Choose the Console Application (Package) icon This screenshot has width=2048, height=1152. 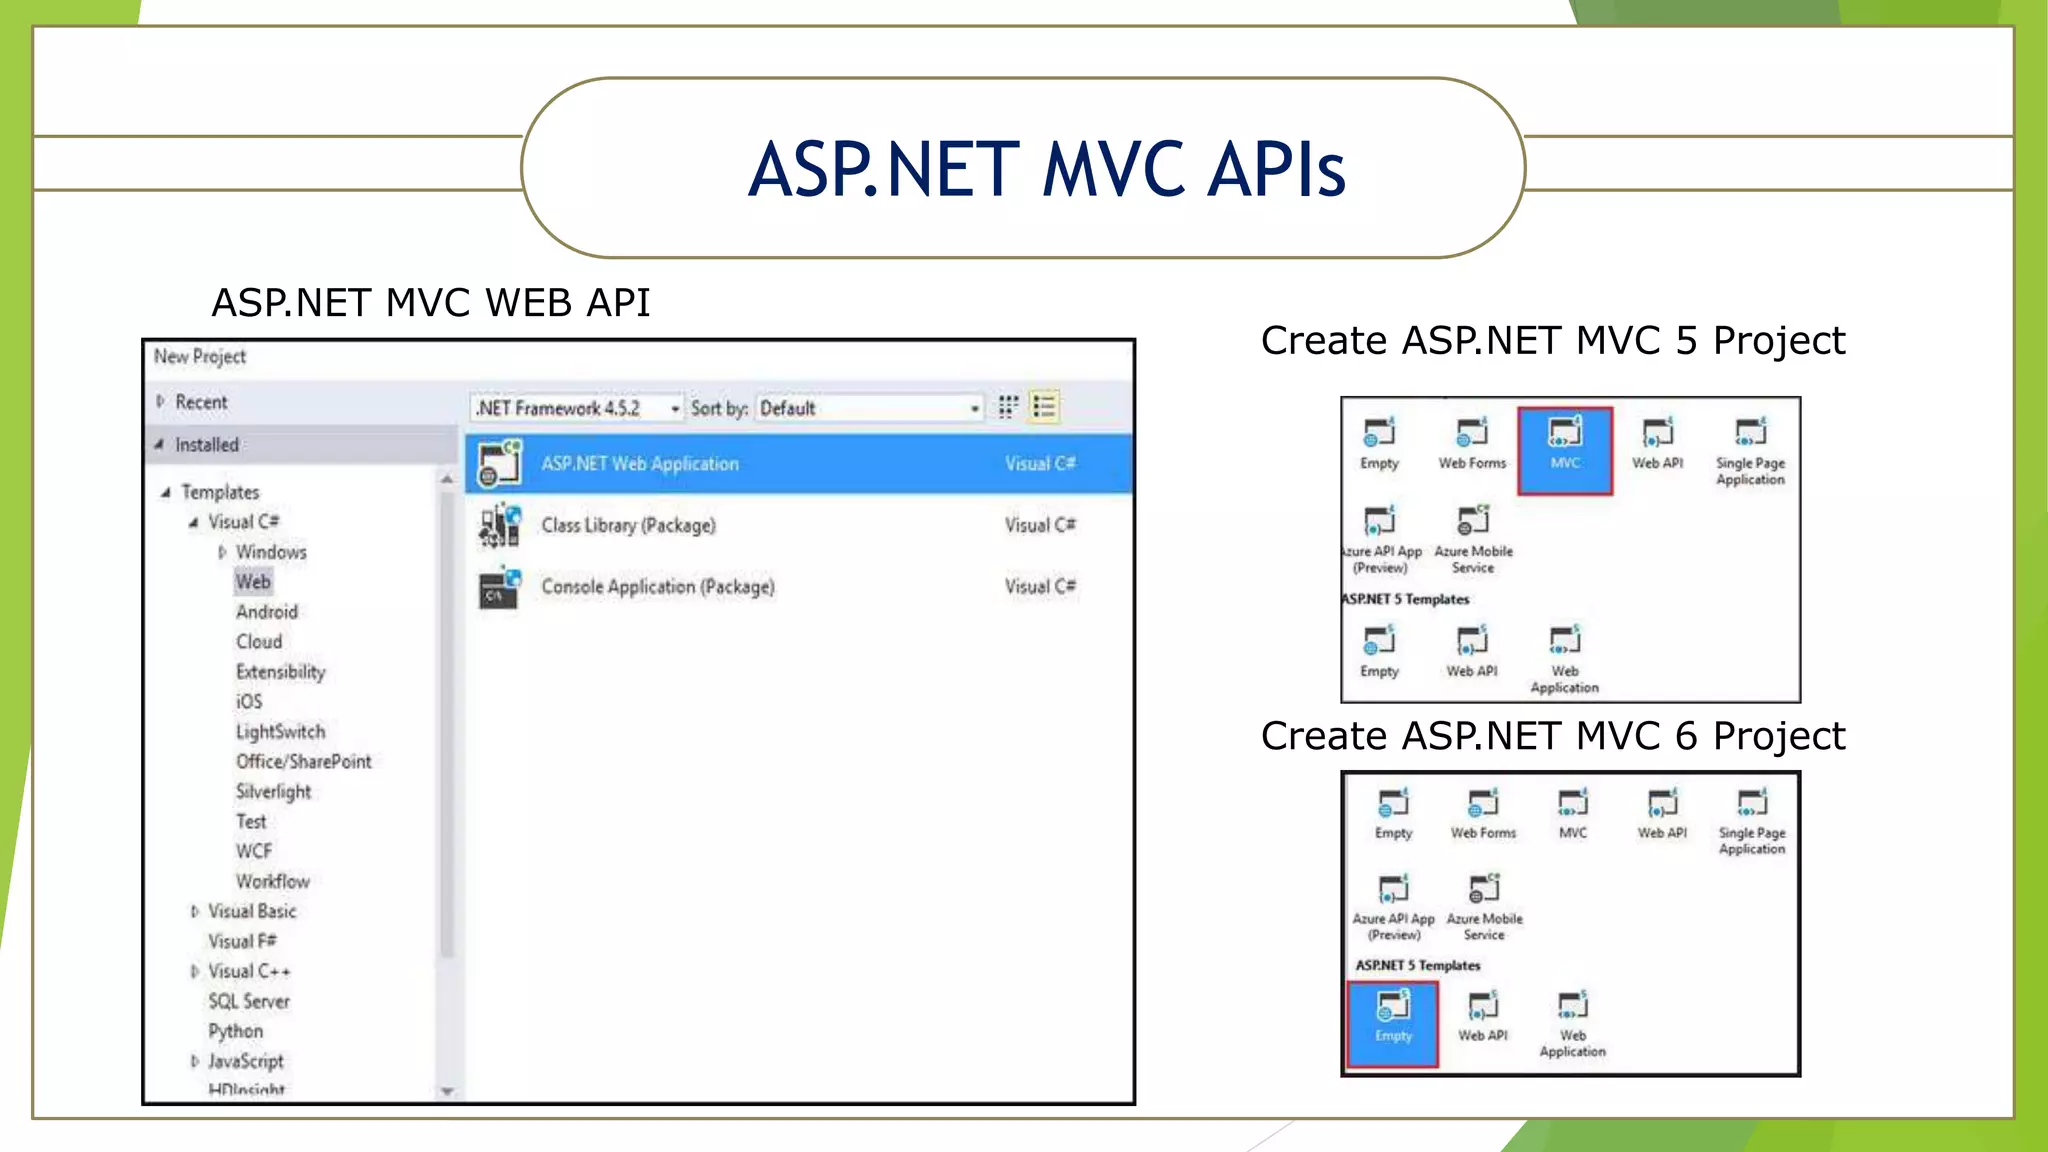click(x=499, y=588)
